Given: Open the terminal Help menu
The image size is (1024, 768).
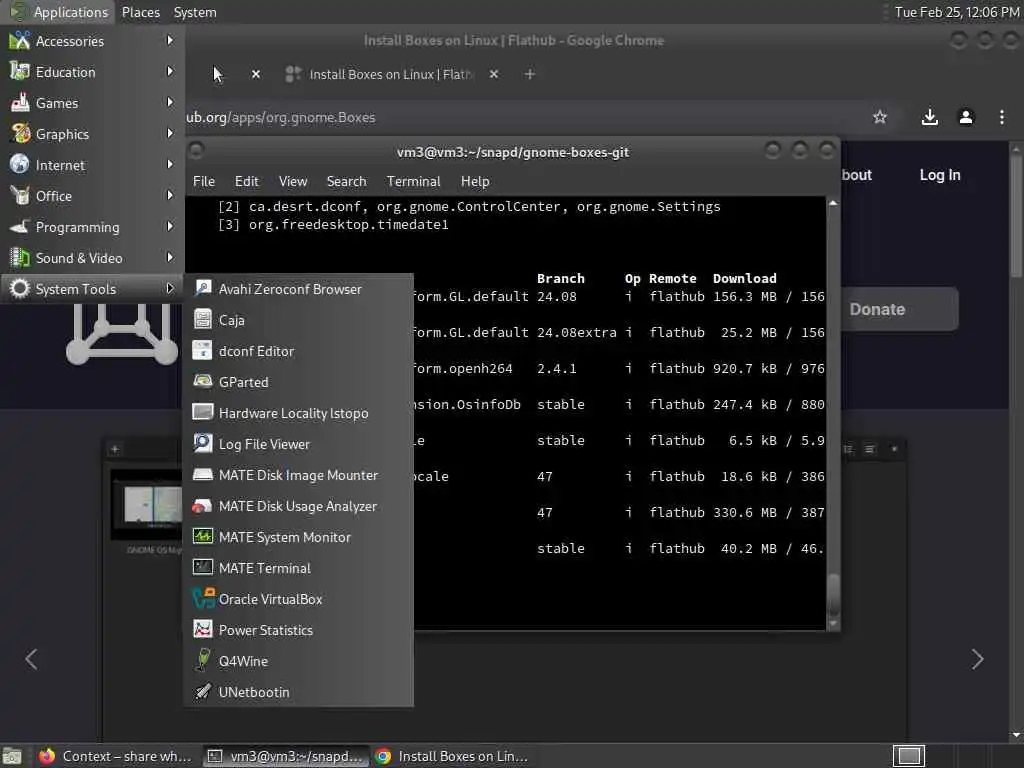Looking at the screenshot, I should click(x=475, y=181).
